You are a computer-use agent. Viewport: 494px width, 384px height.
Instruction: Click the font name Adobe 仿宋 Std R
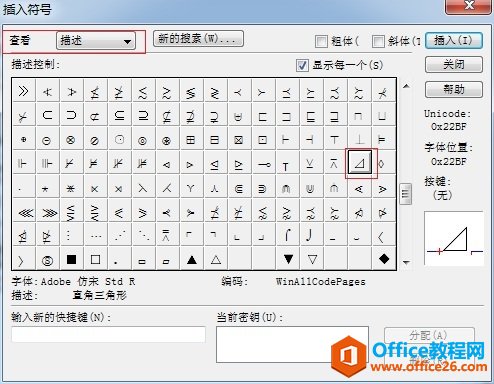click(x=88, y=282)
